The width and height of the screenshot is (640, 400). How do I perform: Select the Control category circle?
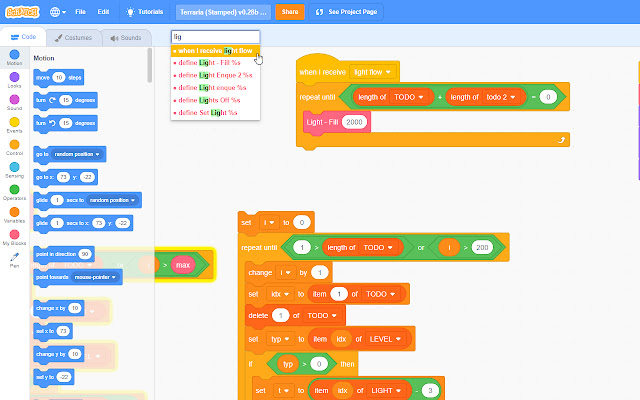(14, 144)
